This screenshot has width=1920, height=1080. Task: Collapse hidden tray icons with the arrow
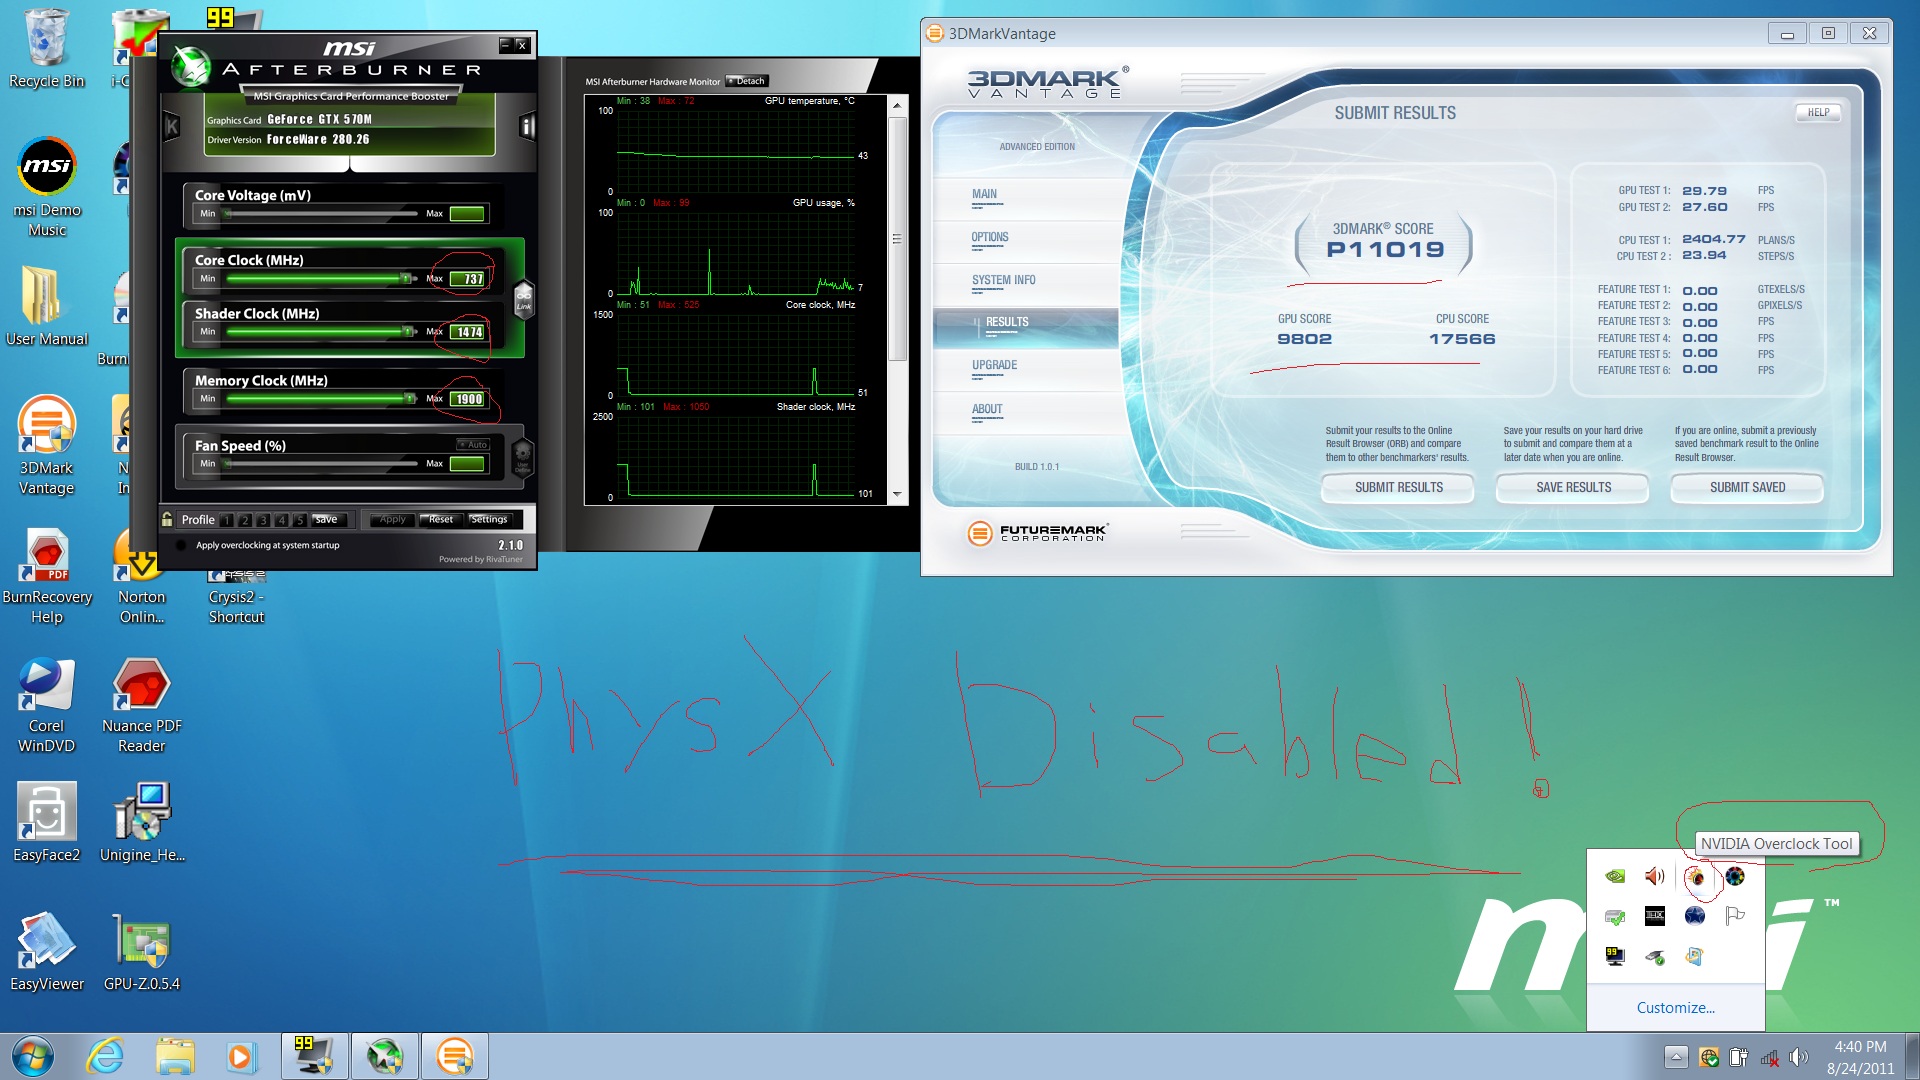coord(1677,1057)
